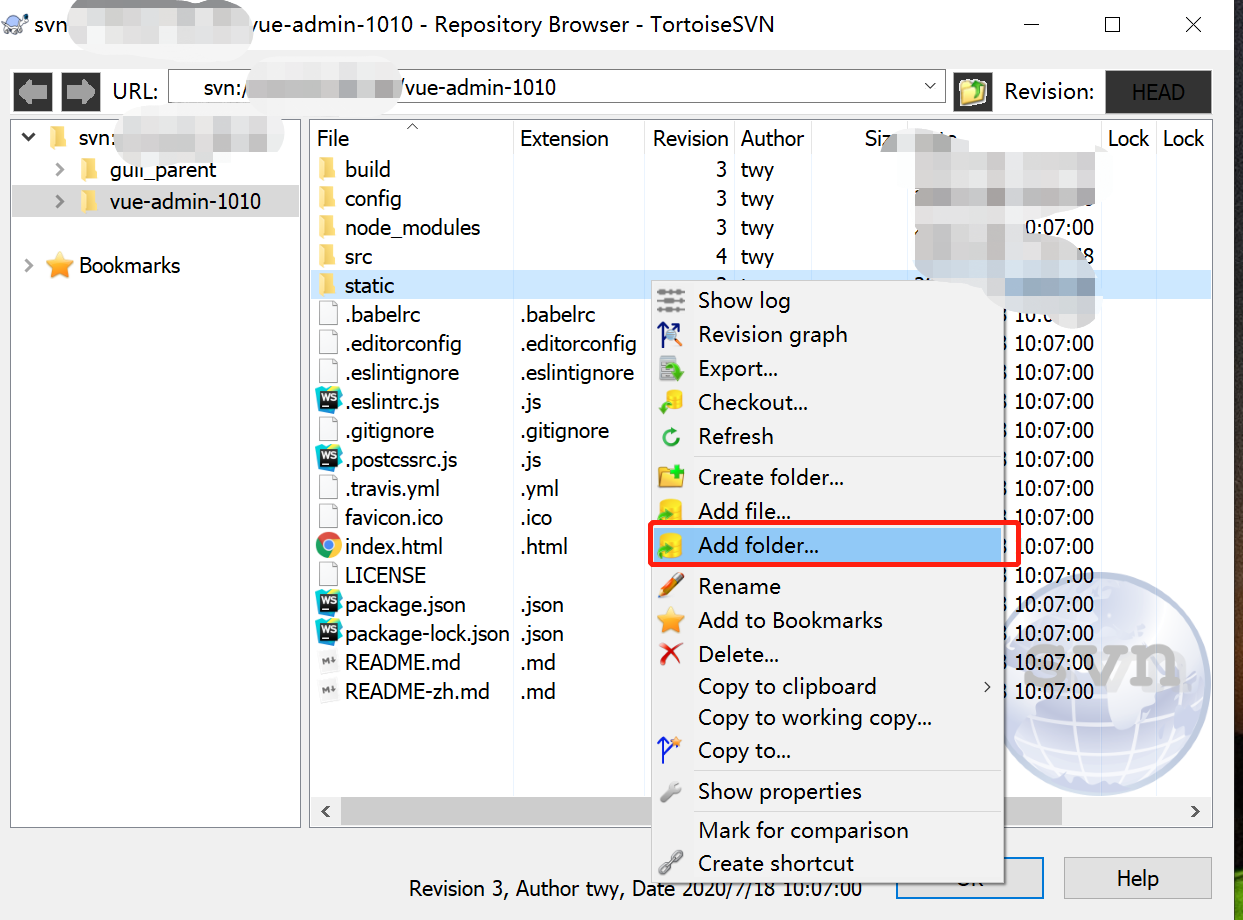Open the Copy to clipboard submenu
This screenshot has width=1243, height=920.
pyautogui.click(x=827, y=686)
